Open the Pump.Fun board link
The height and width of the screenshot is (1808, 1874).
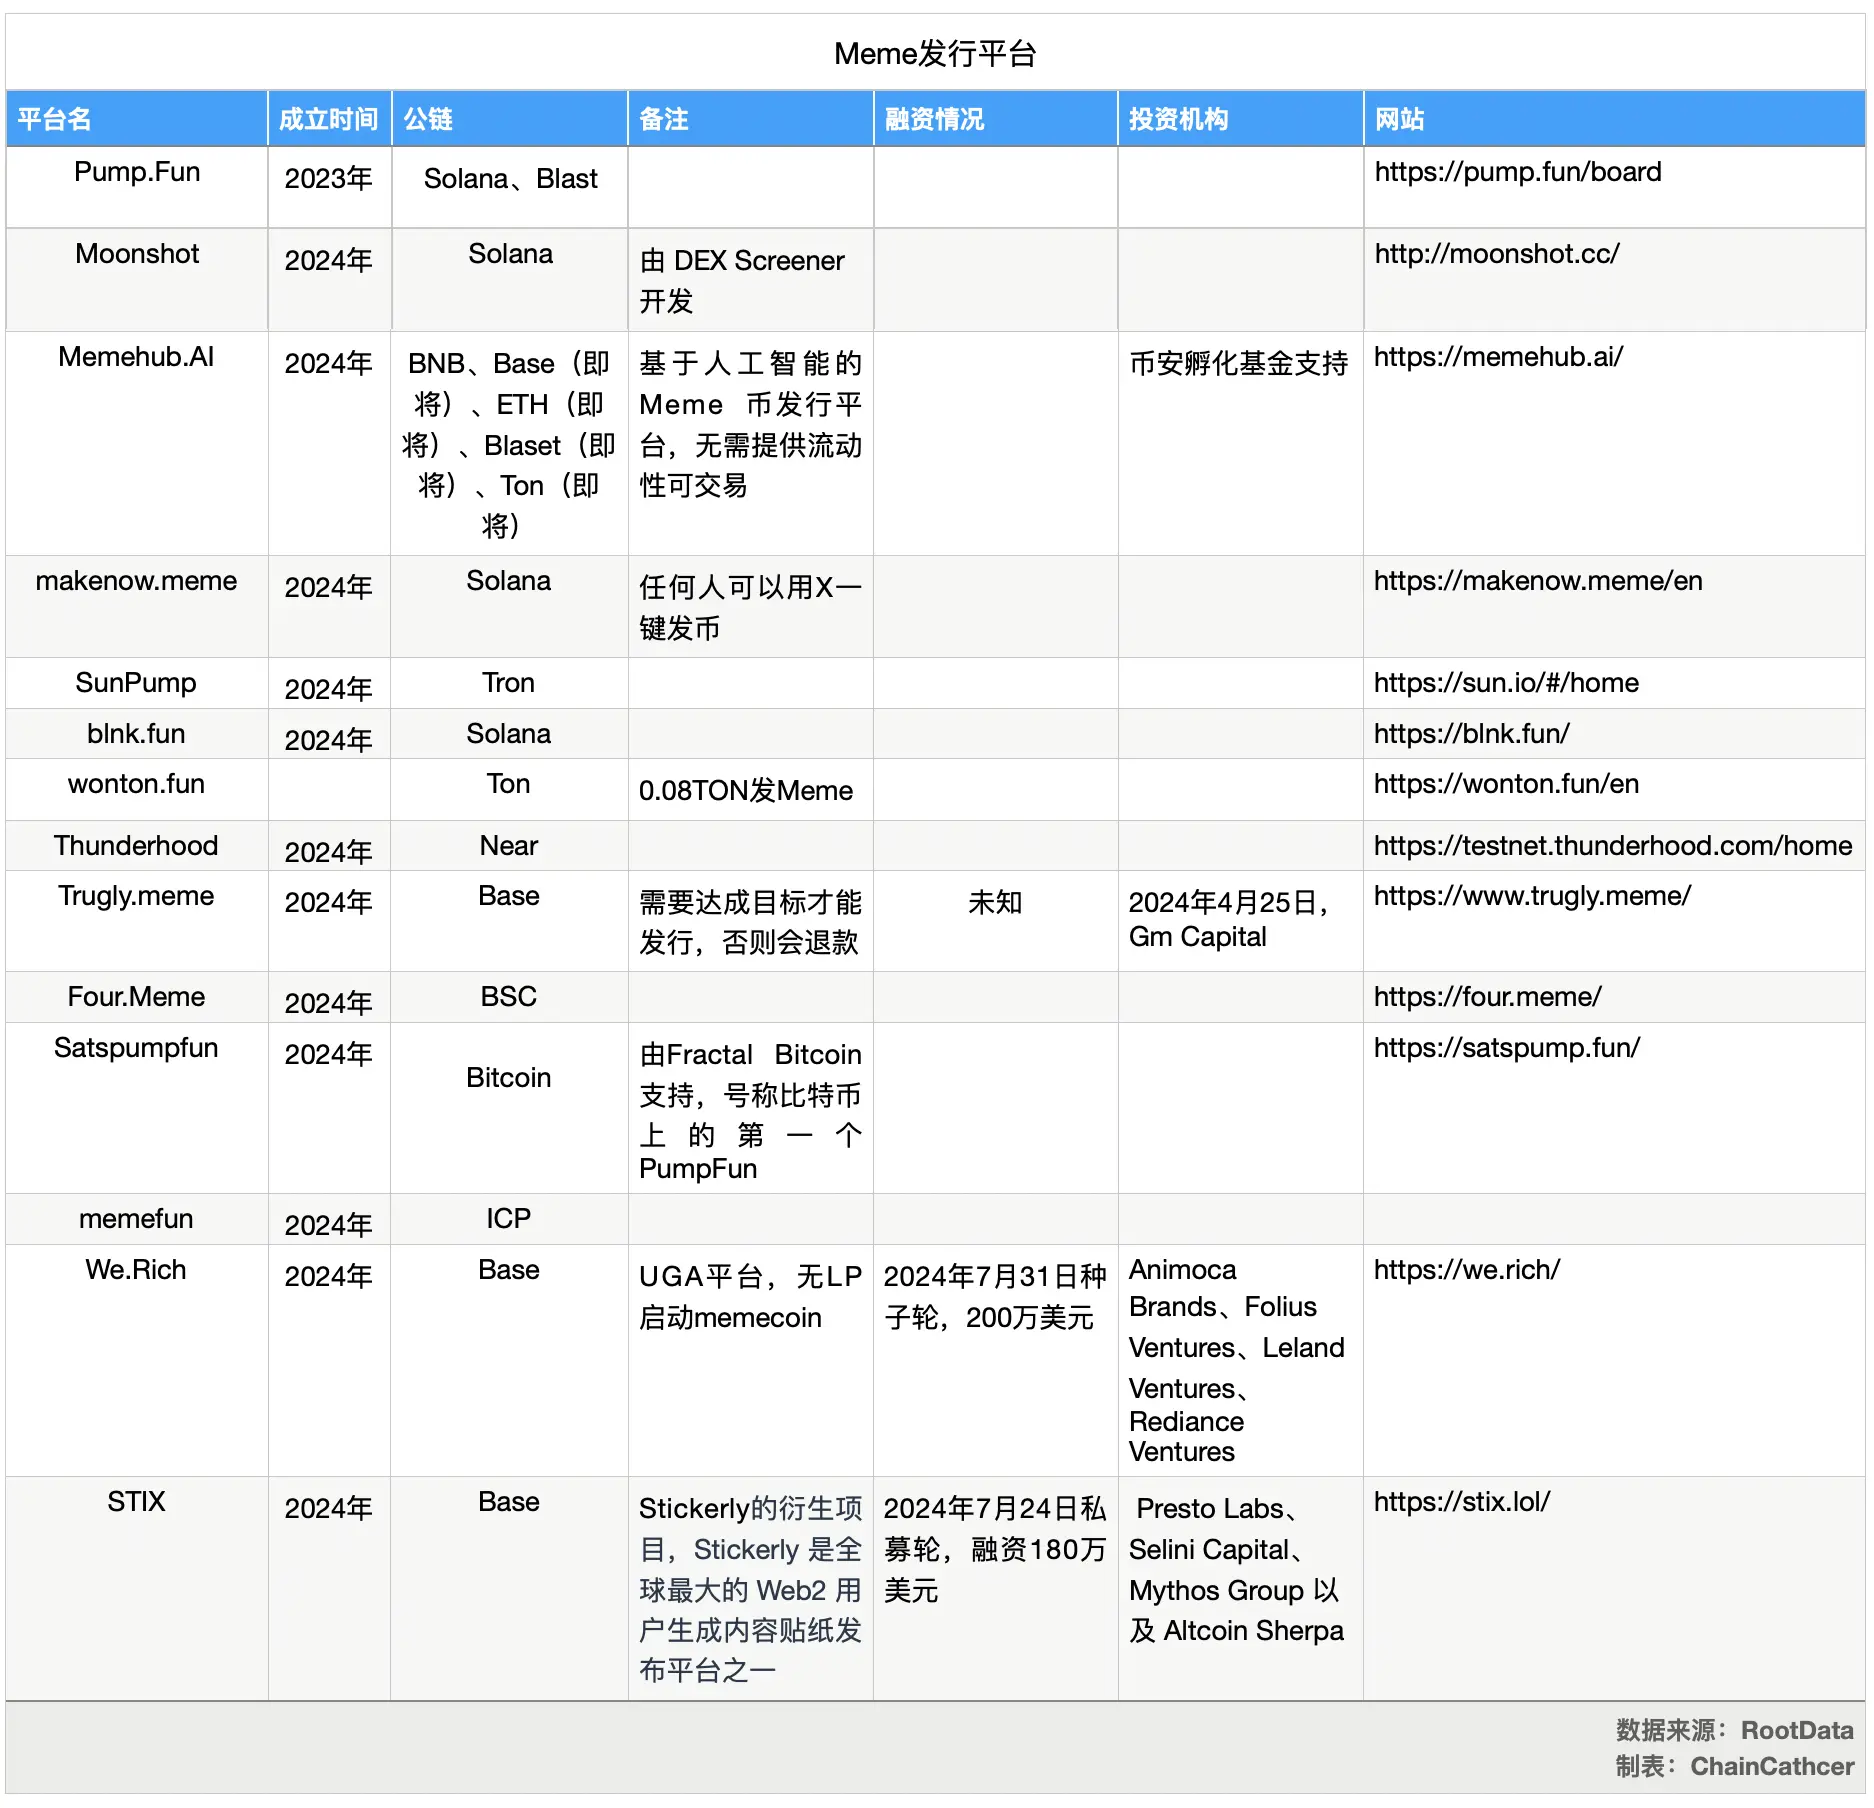pyautogui.click(x=1518, y=172)
